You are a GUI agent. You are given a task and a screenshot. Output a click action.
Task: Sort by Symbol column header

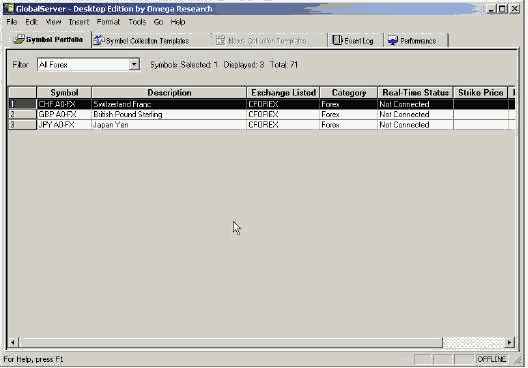tap(64, 93)
